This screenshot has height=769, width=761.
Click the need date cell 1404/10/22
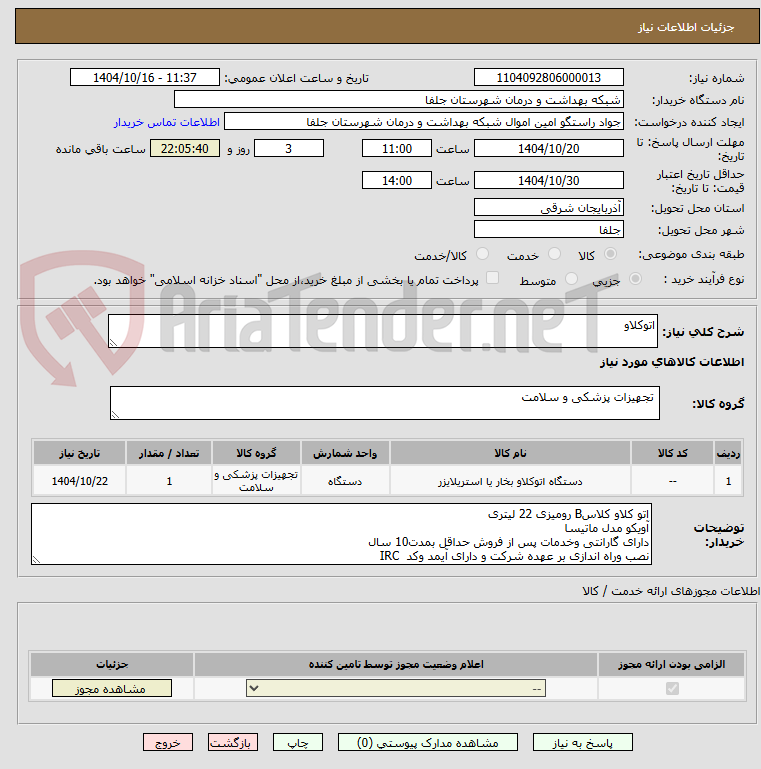(x=79, y=481)
